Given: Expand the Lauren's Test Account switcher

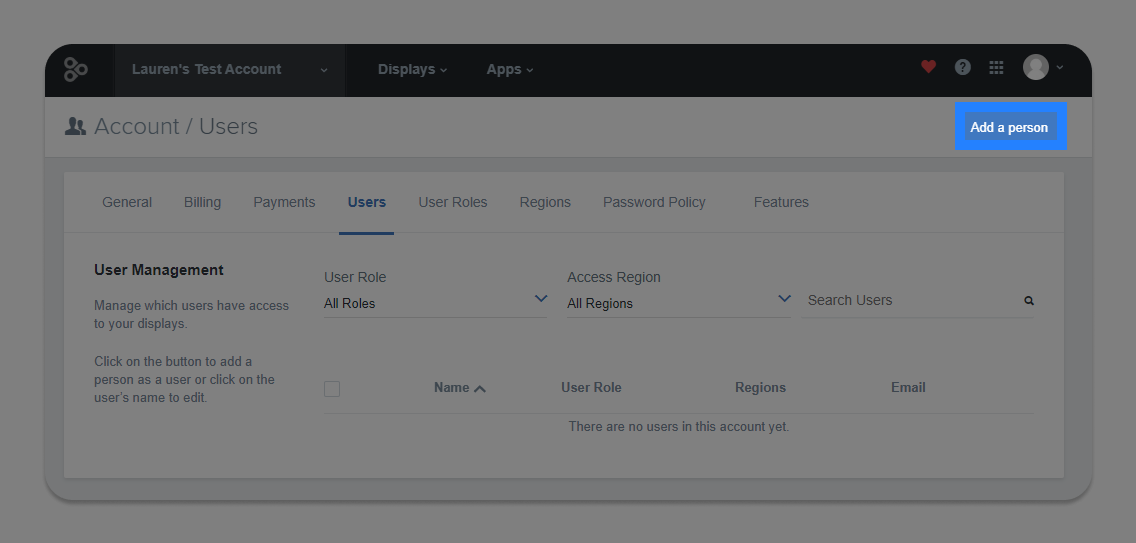Looking at the screenshot, I should pyautogui.click(x=230, y=70).
